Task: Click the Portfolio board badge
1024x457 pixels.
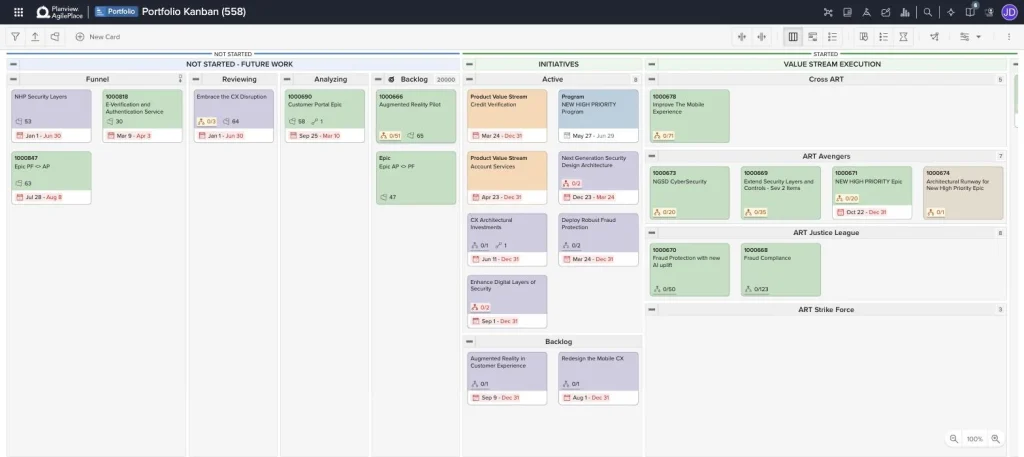Action: coord(116,12)
